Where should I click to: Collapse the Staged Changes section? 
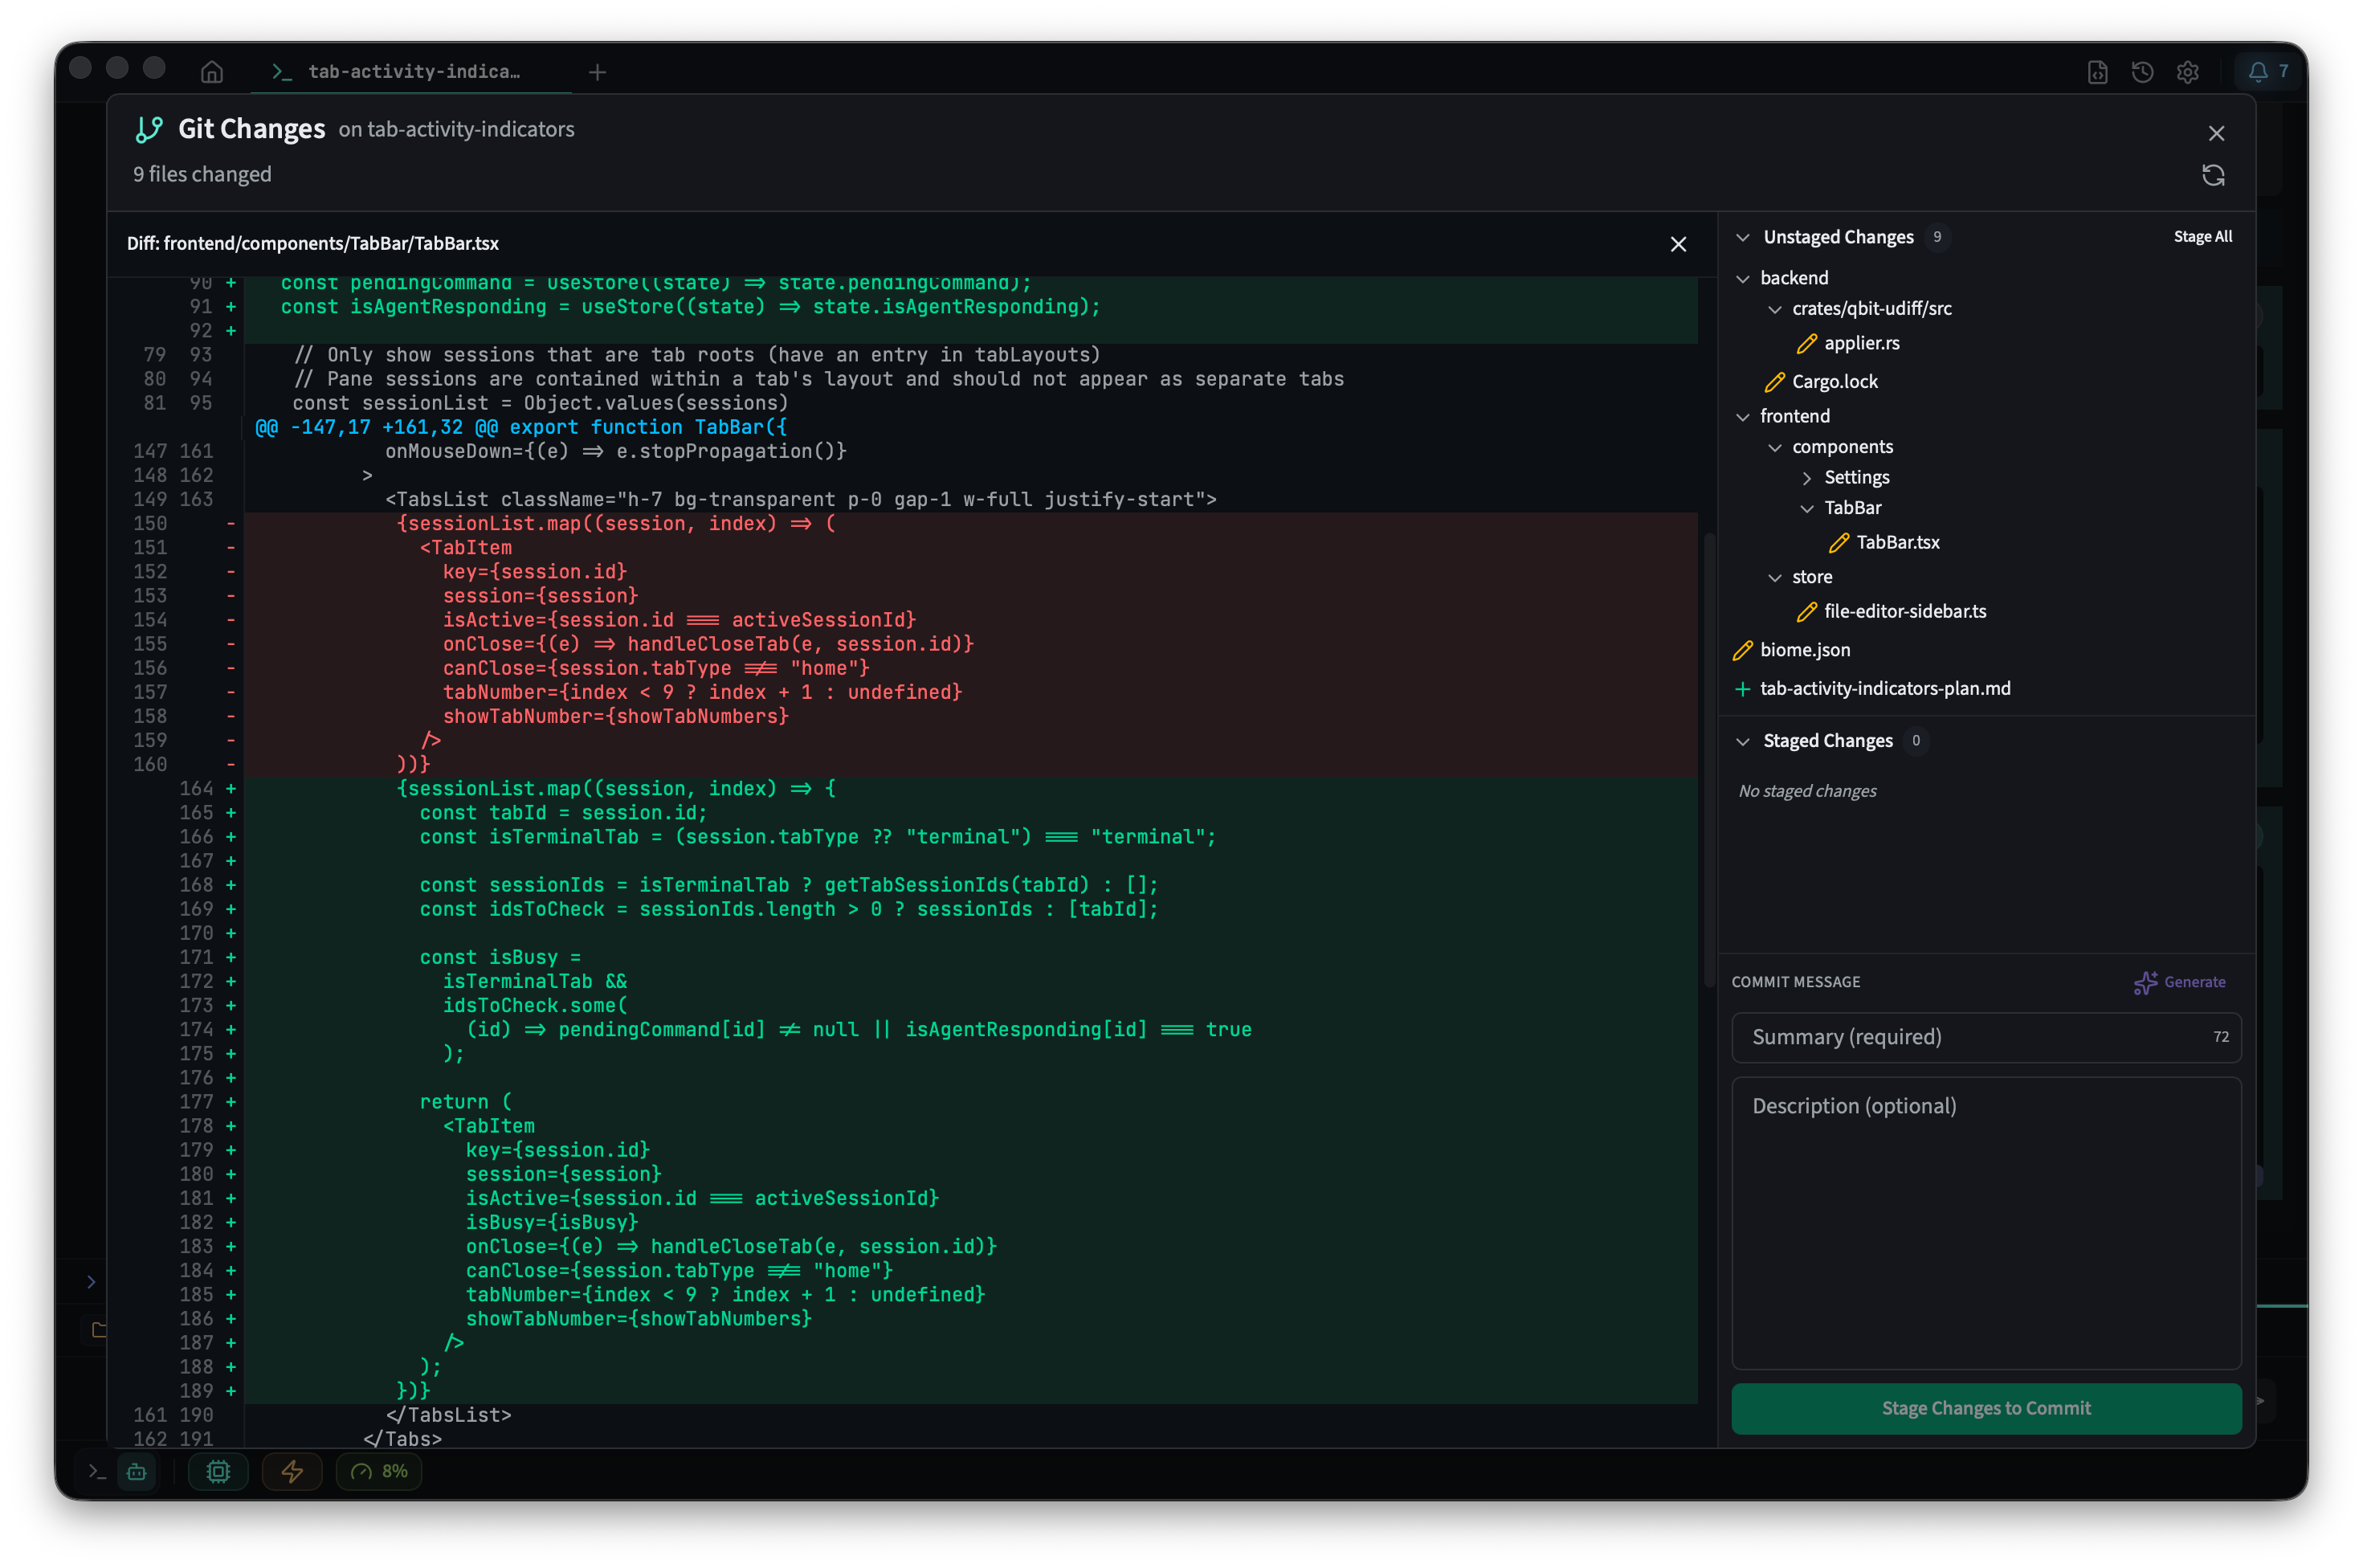pyautogui.click(x=1742, y=742)
